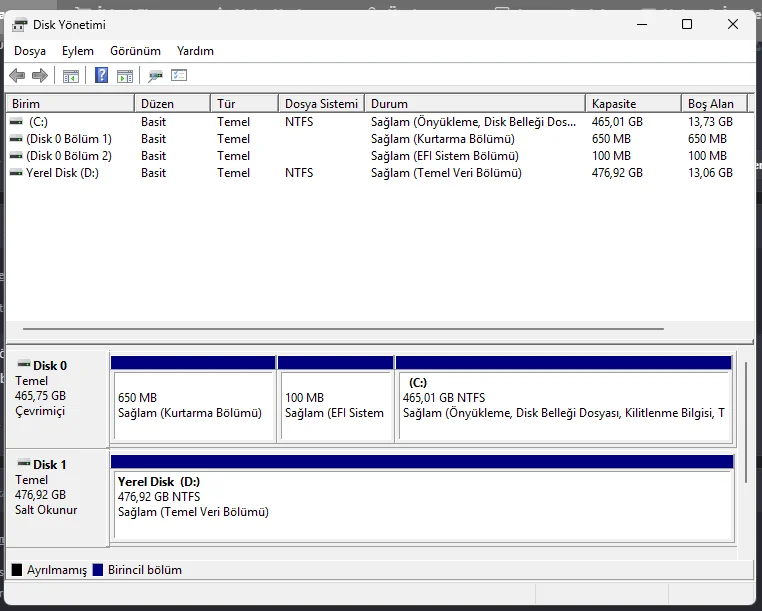This screenshot has width=762, height=611.
Task: Click the disk connection toolbar icon
Action: tap(155, 76)
